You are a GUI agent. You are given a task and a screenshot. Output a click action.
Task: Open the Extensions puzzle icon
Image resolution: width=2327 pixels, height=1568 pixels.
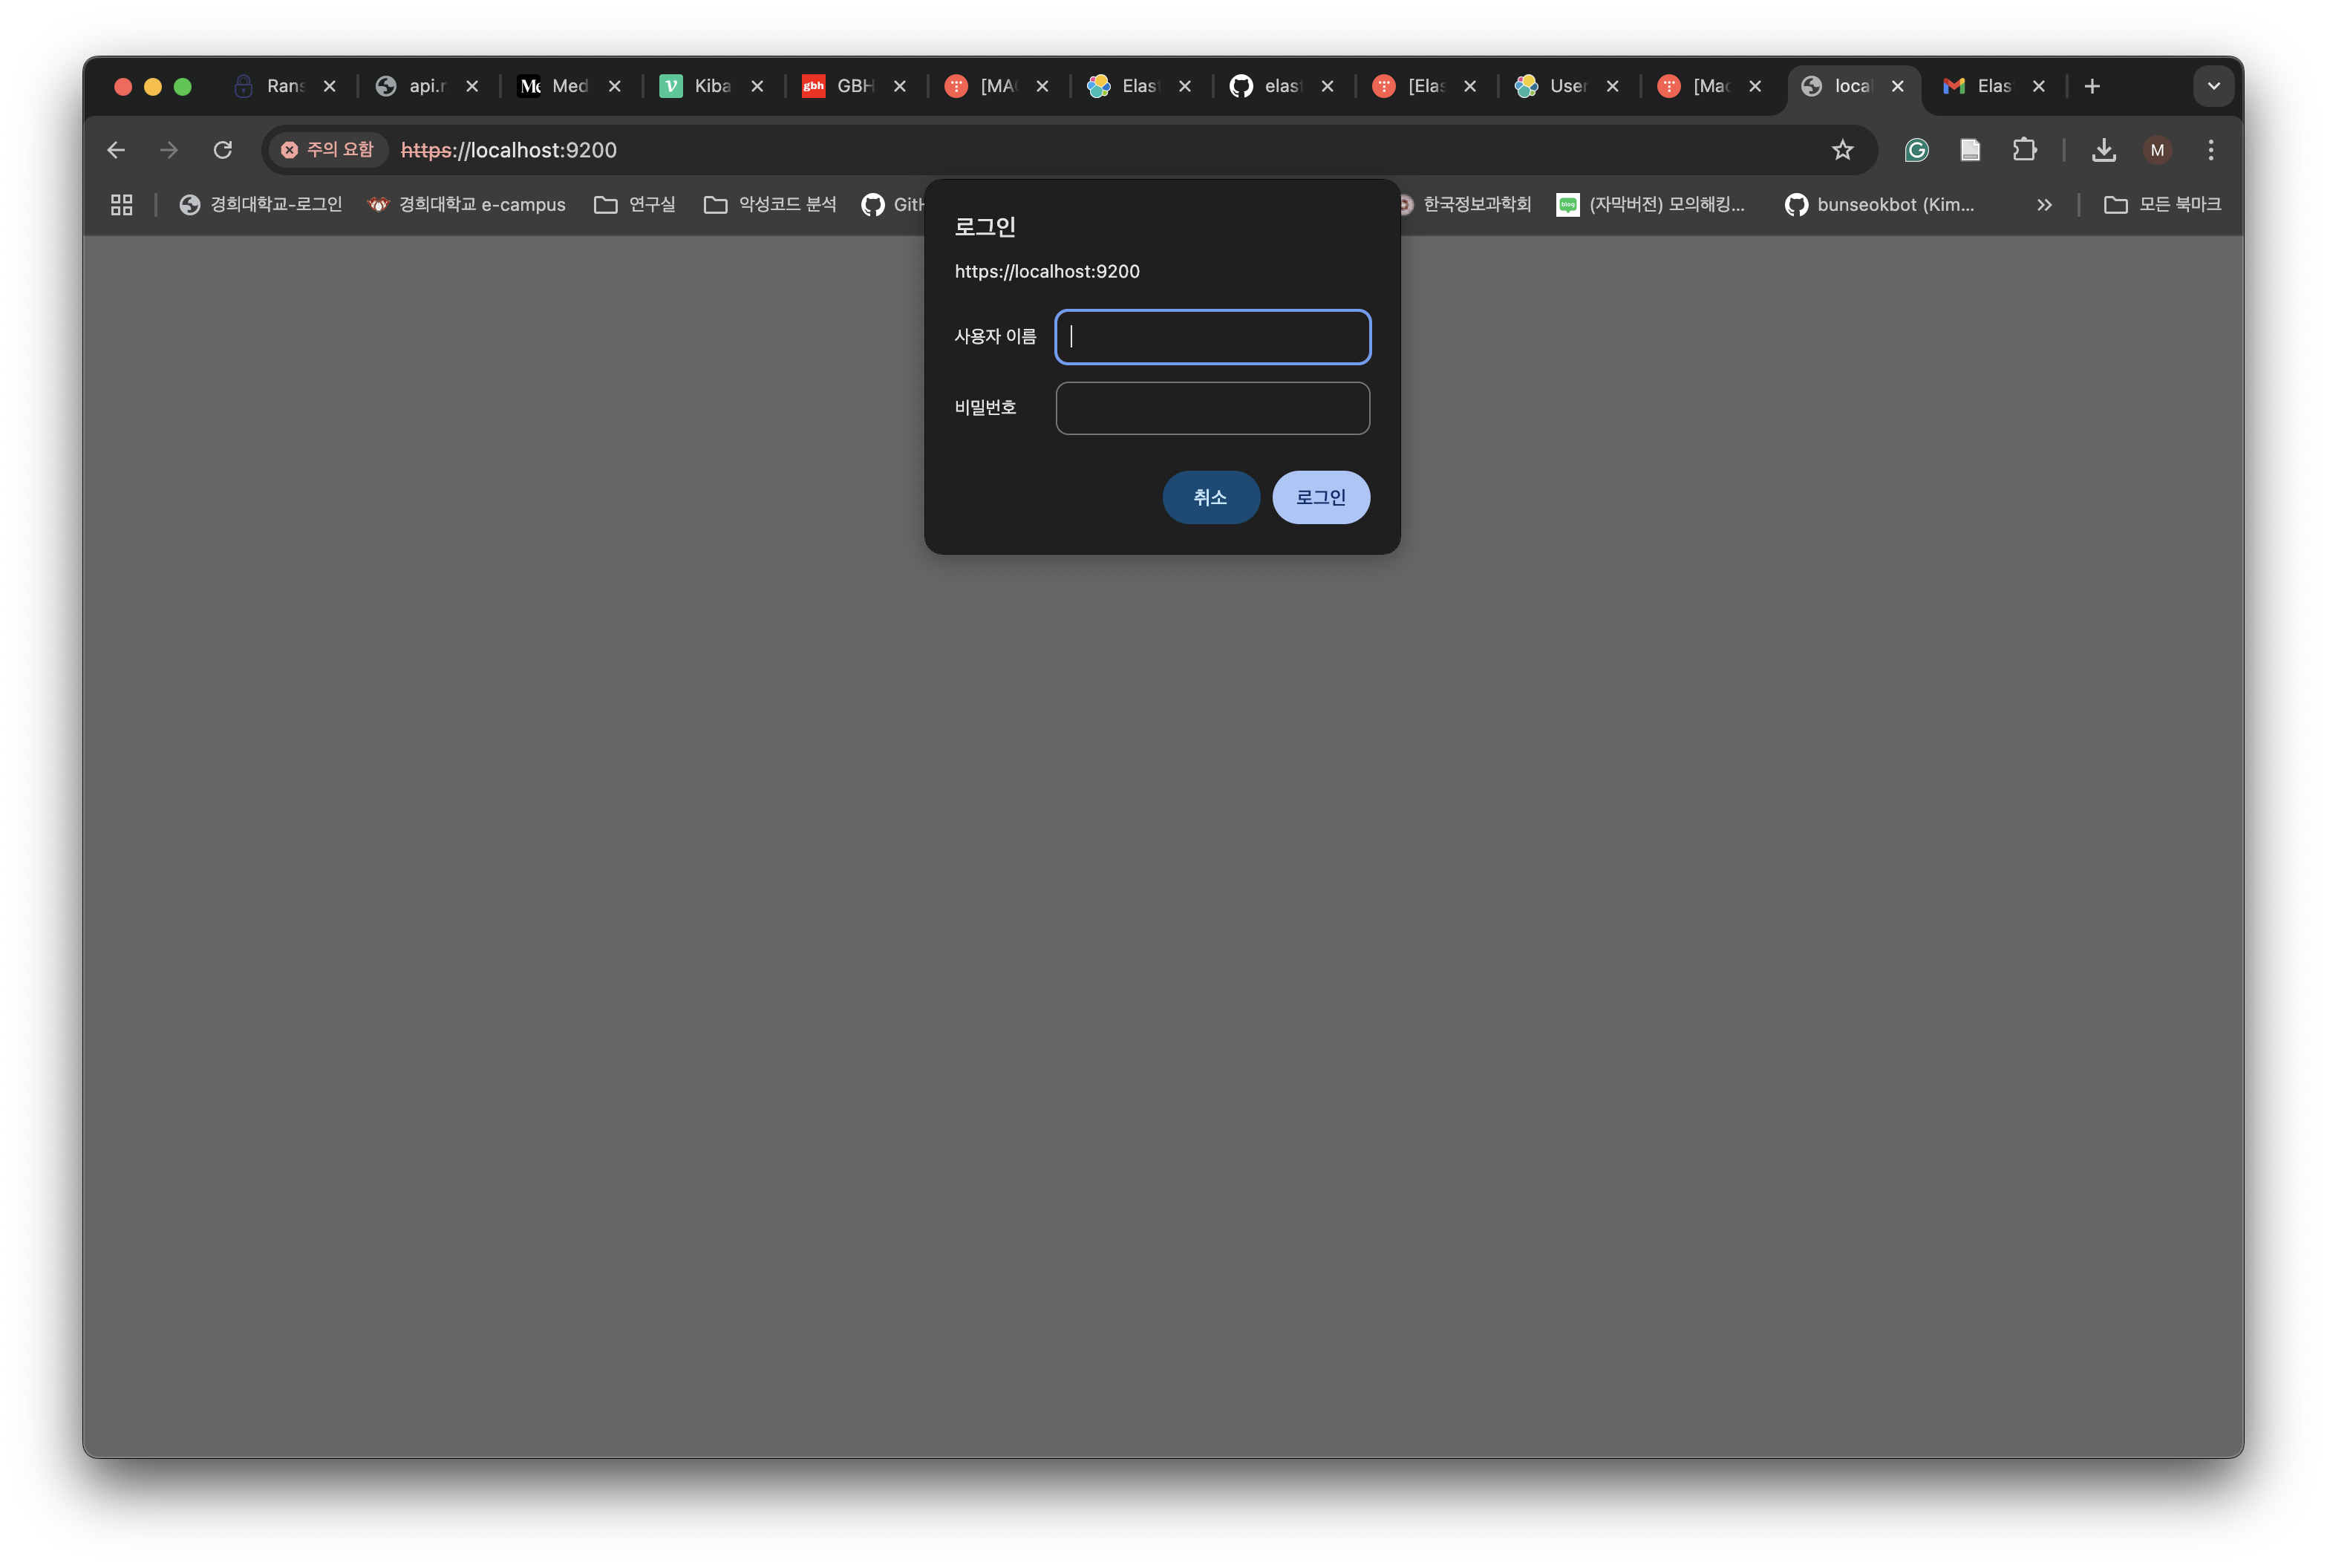2024,150
